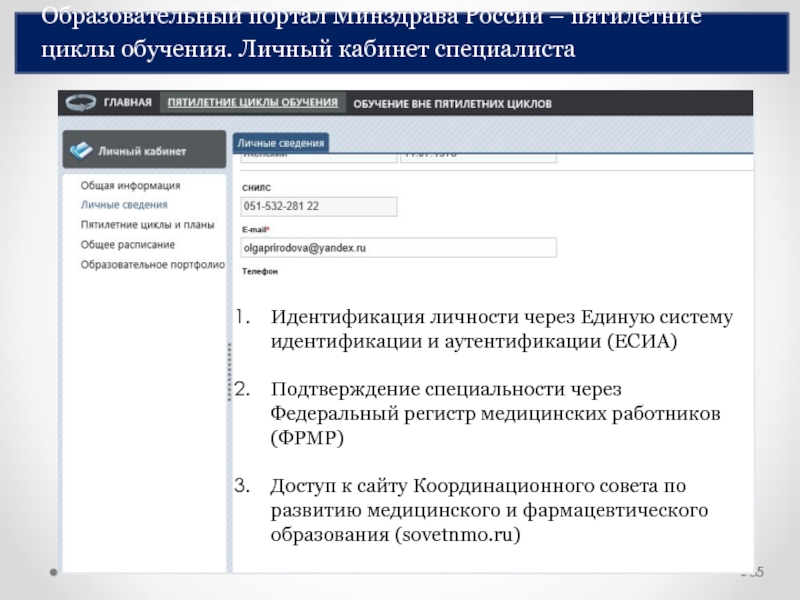Go to ОБУЧЕНИЕ ВНЕ ПЯТИЛЕТНИХ ЦИКЛОВ
The height and width of the screenshot is (600, 800).
point(452,103)
